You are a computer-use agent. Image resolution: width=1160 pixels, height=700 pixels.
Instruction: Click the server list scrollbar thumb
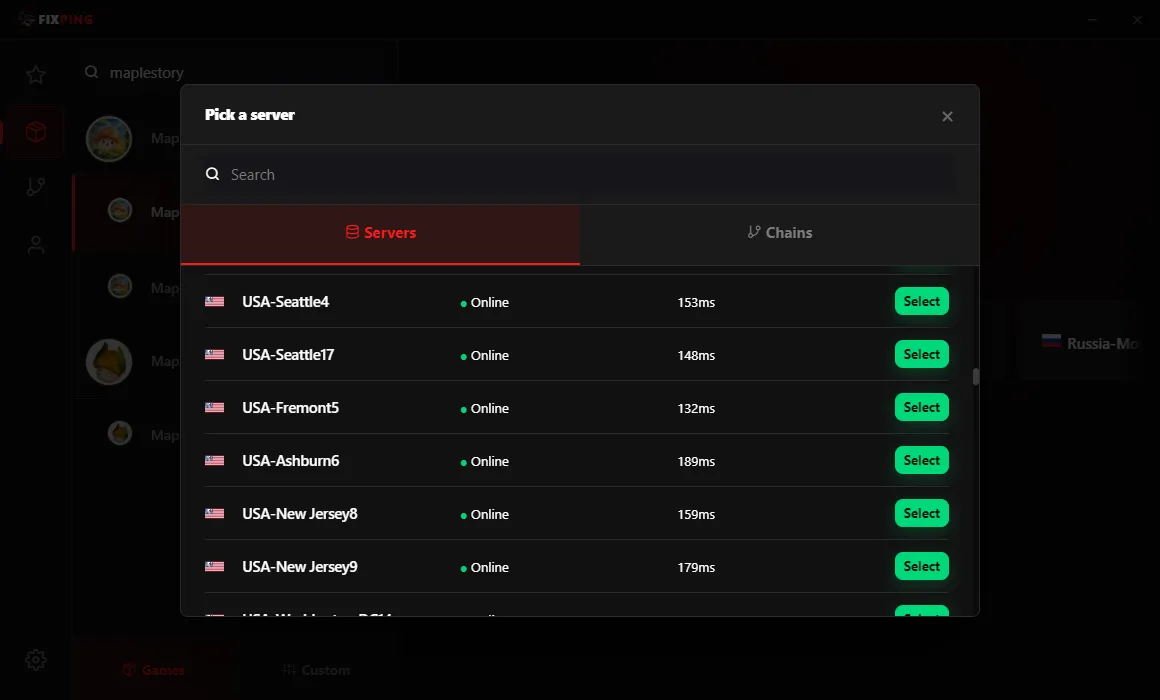pos(976,377)
